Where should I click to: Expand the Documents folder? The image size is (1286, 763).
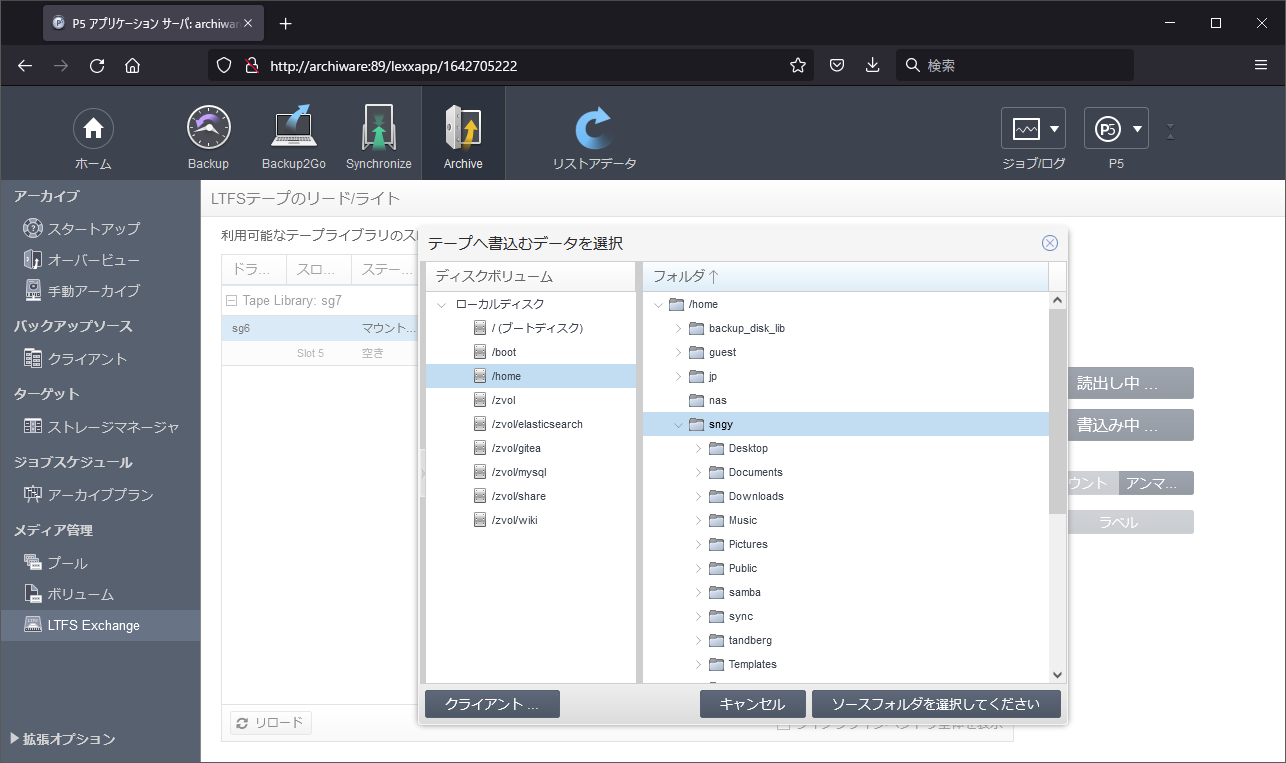[698, 472]
